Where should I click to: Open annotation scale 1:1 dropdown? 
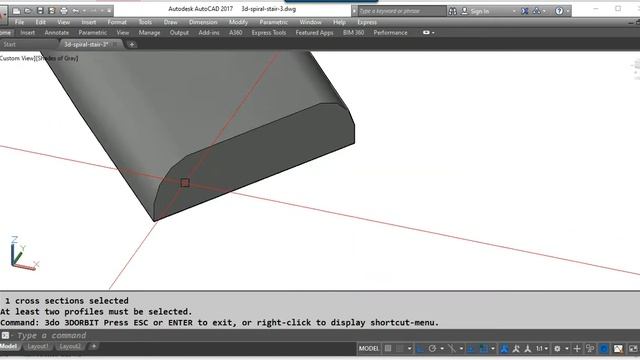pyautogui.click(x=542, y=349)
